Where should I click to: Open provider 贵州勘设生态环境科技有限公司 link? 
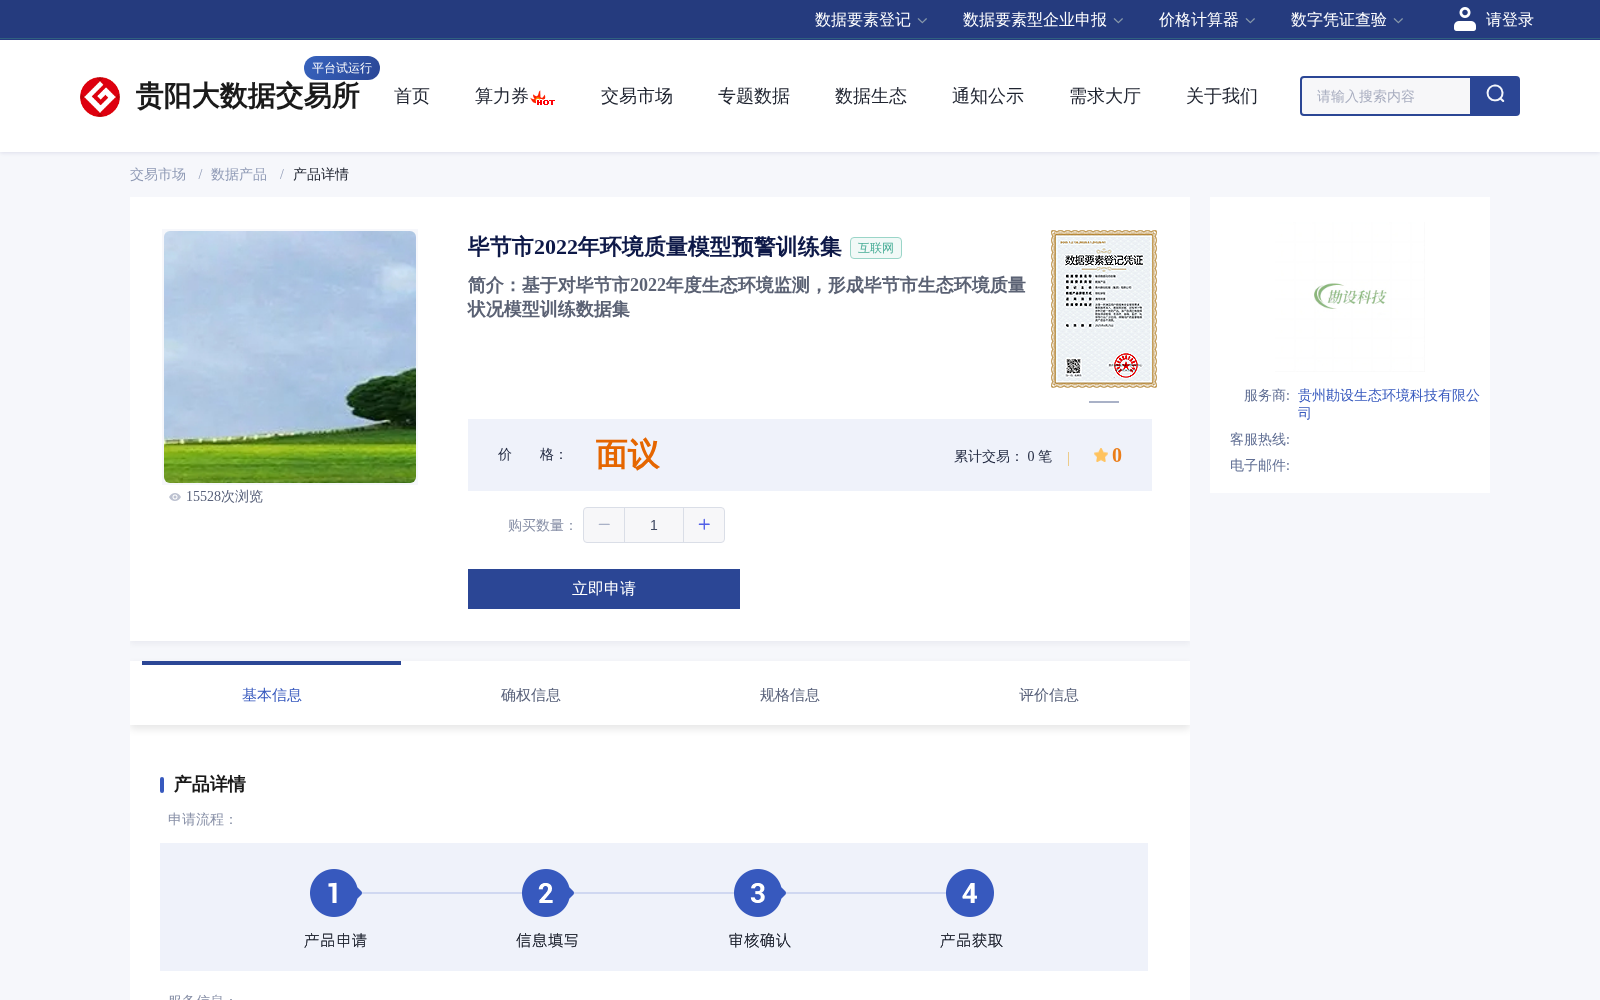coord(1389,404)
